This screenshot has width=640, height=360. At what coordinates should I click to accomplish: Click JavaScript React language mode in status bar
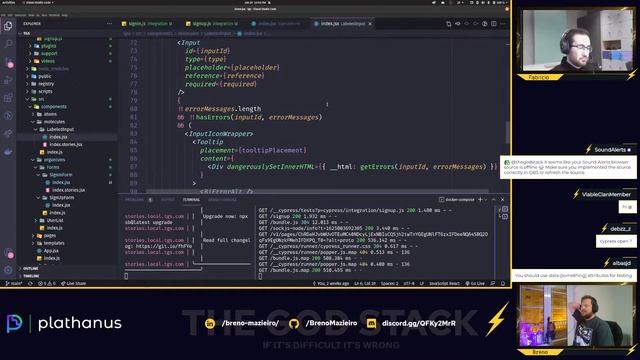(444, 283)
